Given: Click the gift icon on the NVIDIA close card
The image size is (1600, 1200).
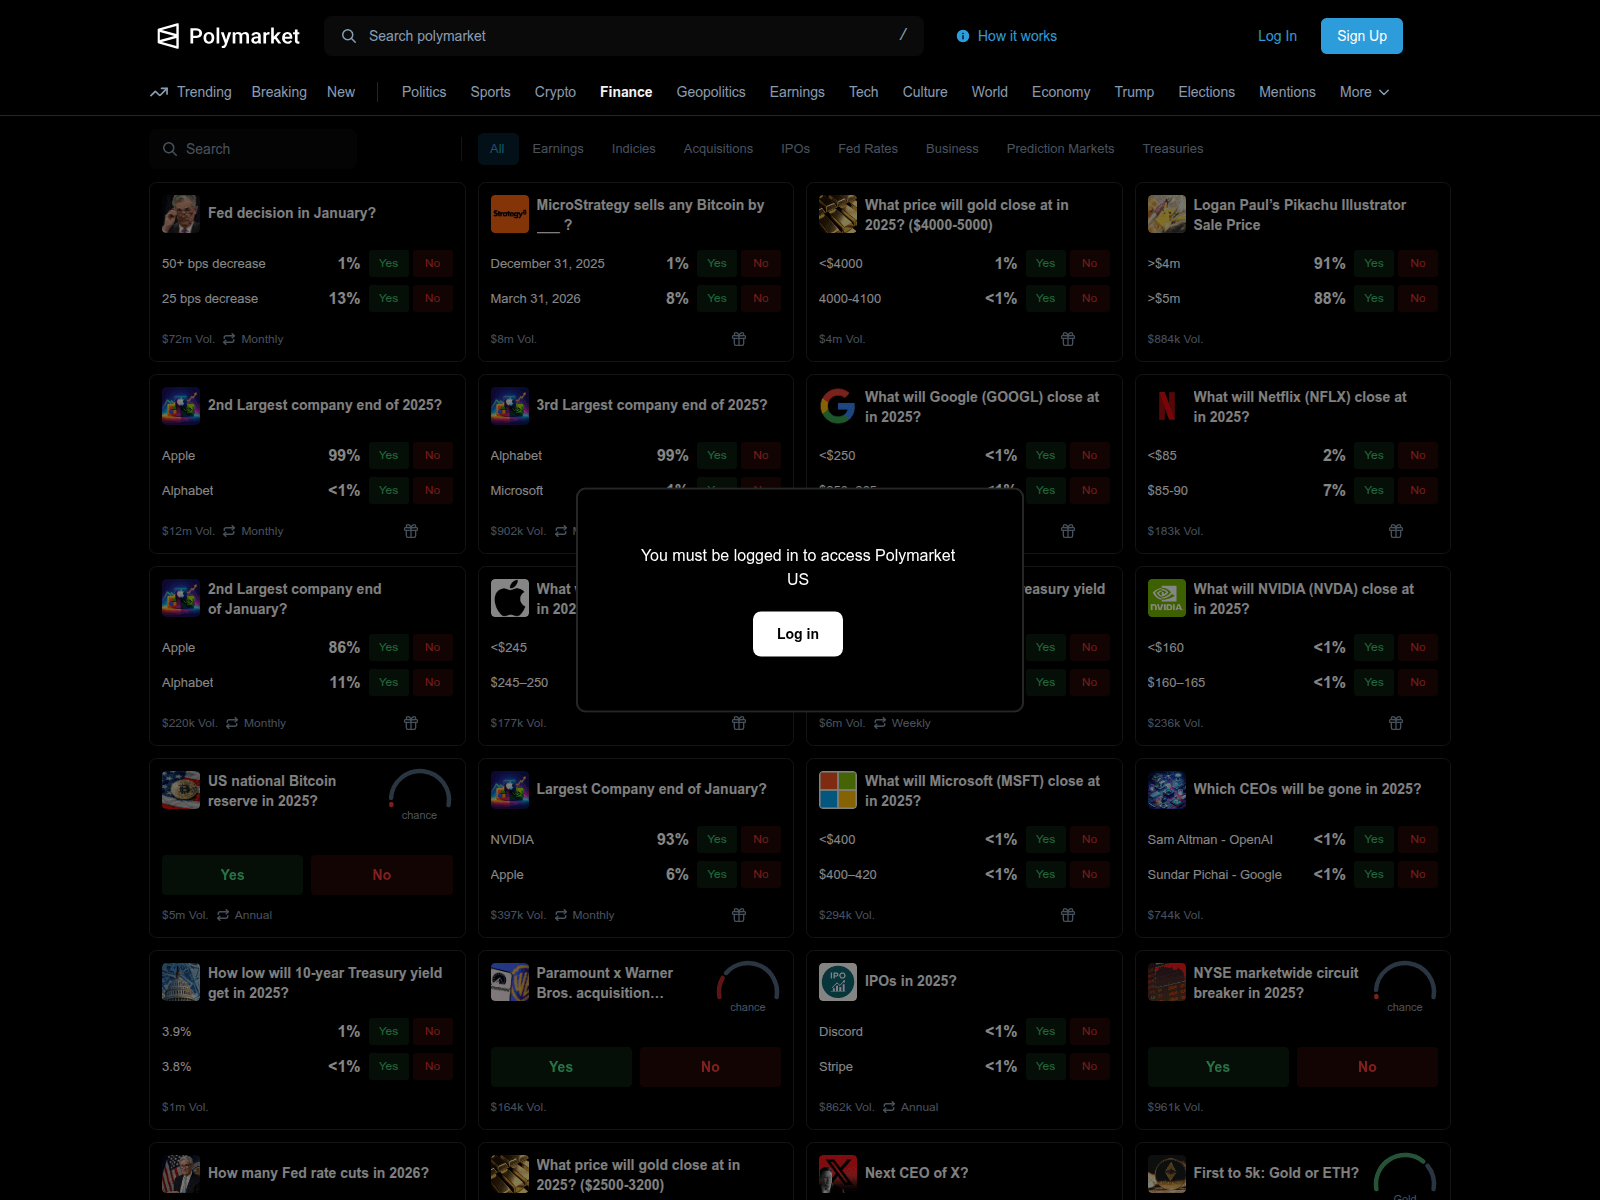Looking at the screenshot, I should tap(1396, 723).
